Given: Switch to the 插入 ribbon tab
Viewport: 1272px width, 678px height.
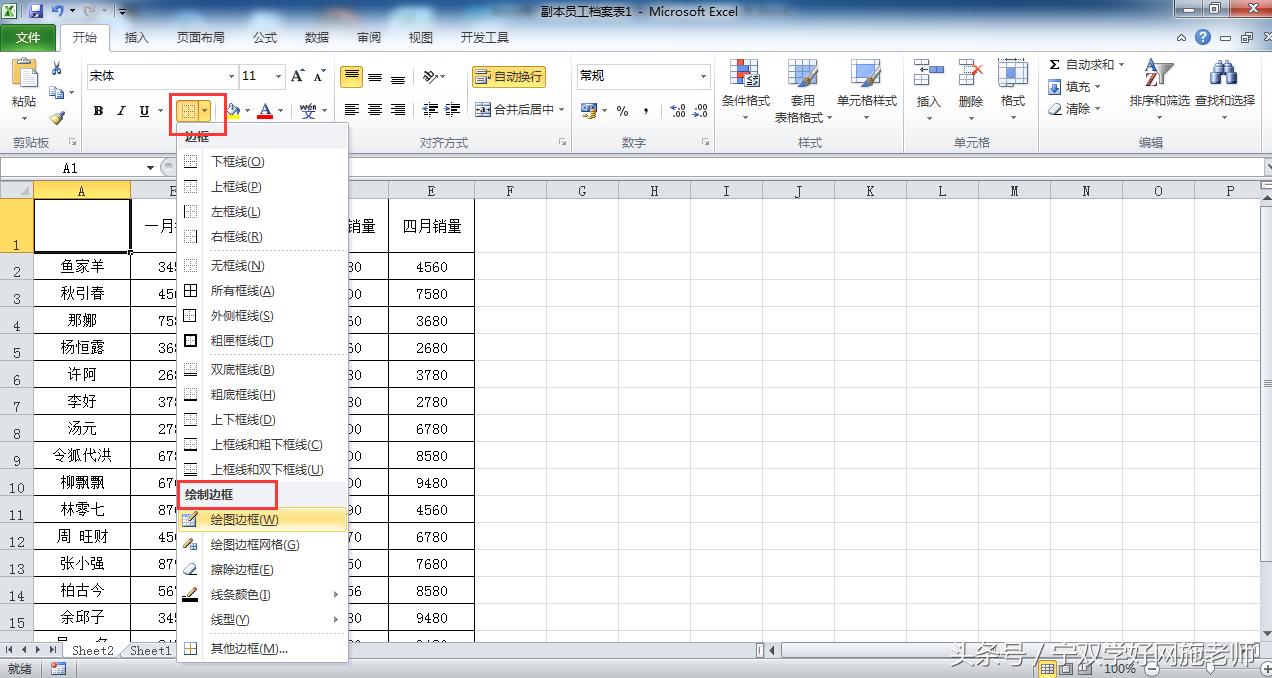Looking at the screenshot, I should (x=136, y=38).
